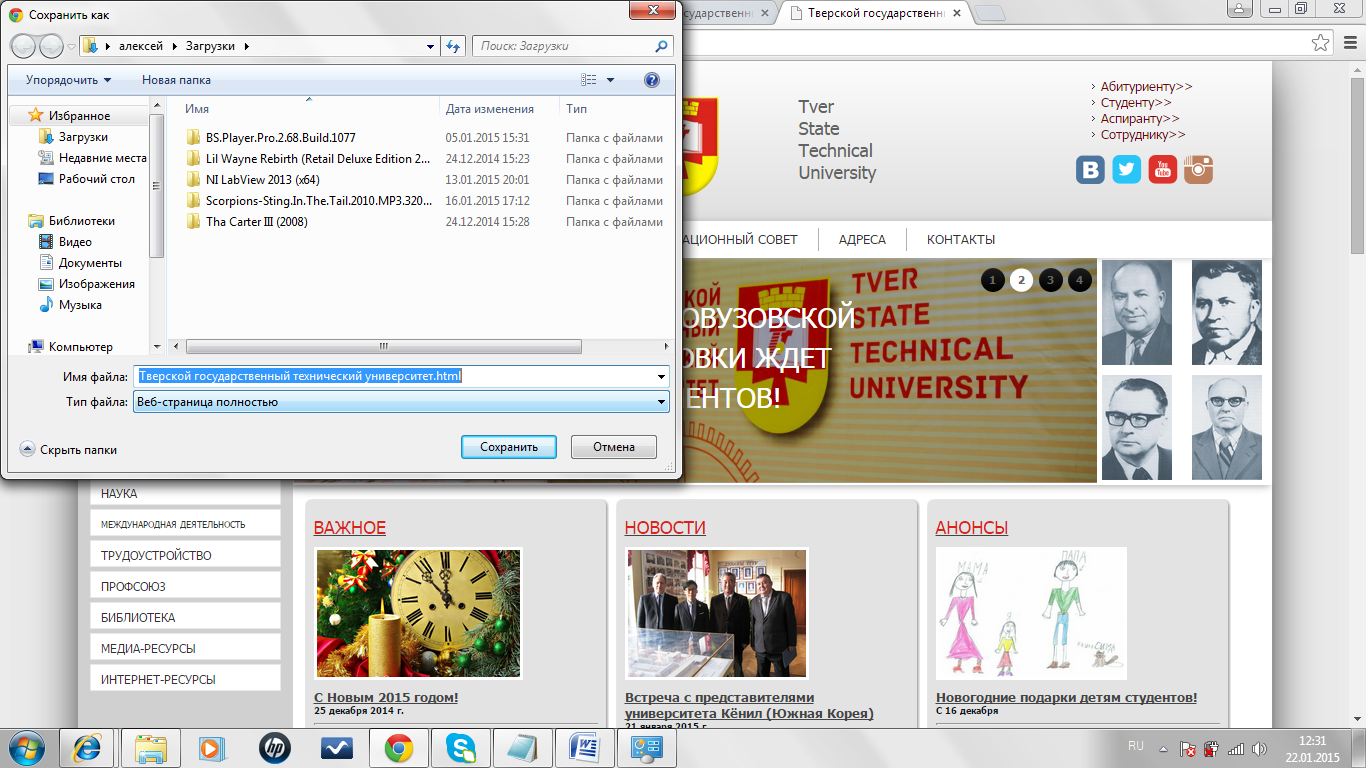The height and width of the screenshot is (768, 1366).
Task: Click the control panel taskbar icon
Action: pos(647,747)
